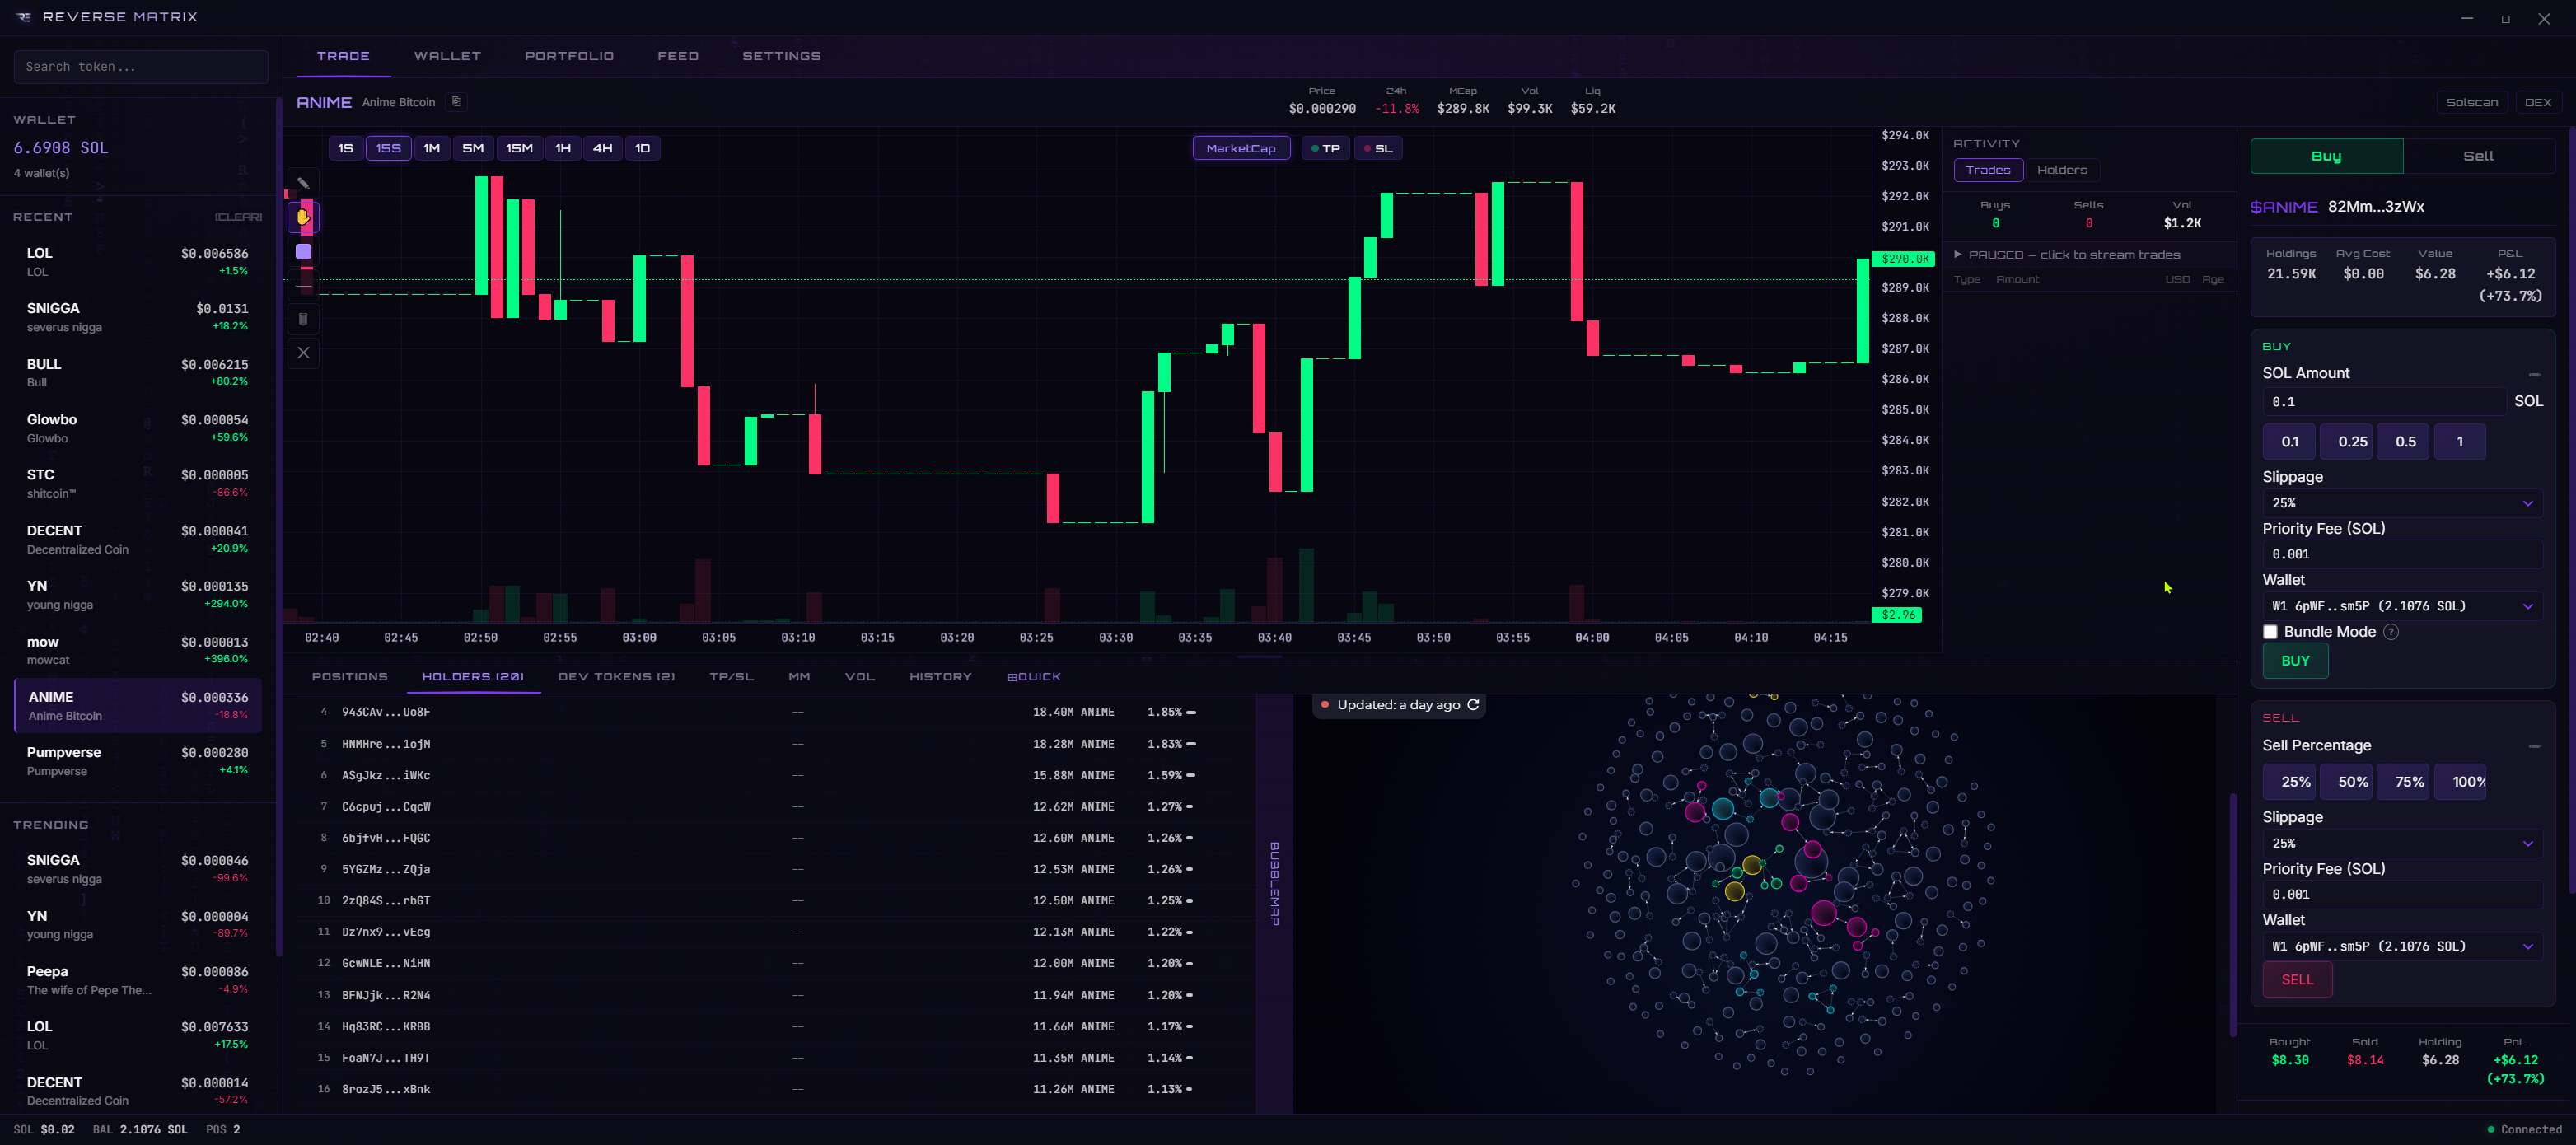Click remove icon on HNMHre...1ojM holder row
This screenshot has height=1145, width=2576.
click(1191, 744)
